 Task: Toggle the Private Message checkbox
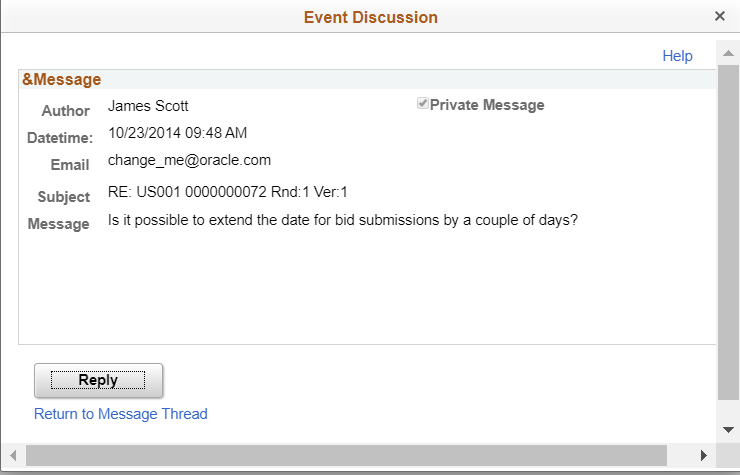[x=422, y=103]
